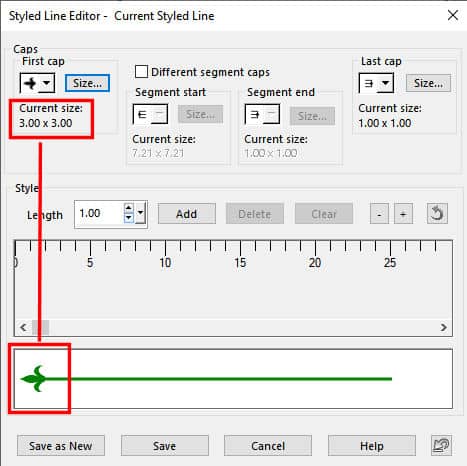Screen dimensions: 467x466
Task: Click Save as New button
Action: (61, 445)
